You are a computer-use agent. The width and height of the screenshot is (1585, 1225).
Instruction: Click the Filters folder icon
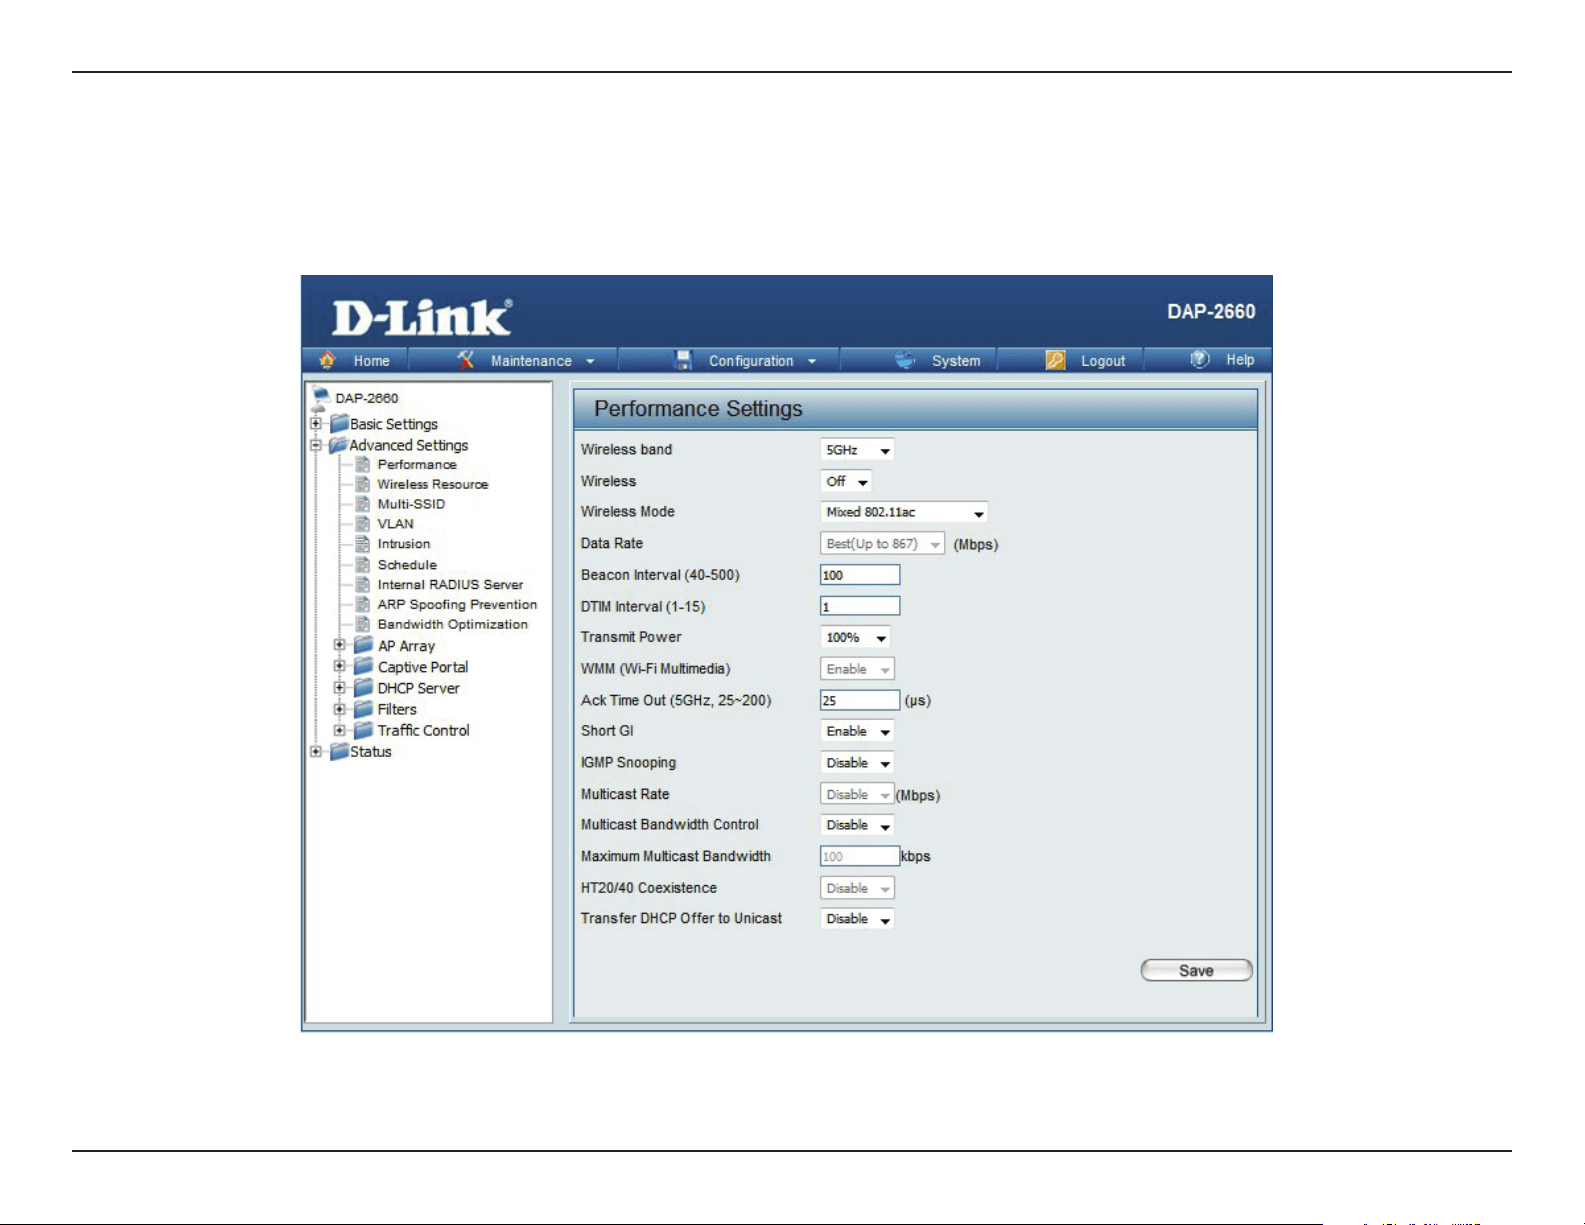pyautogui.click(x=364, y=709)
